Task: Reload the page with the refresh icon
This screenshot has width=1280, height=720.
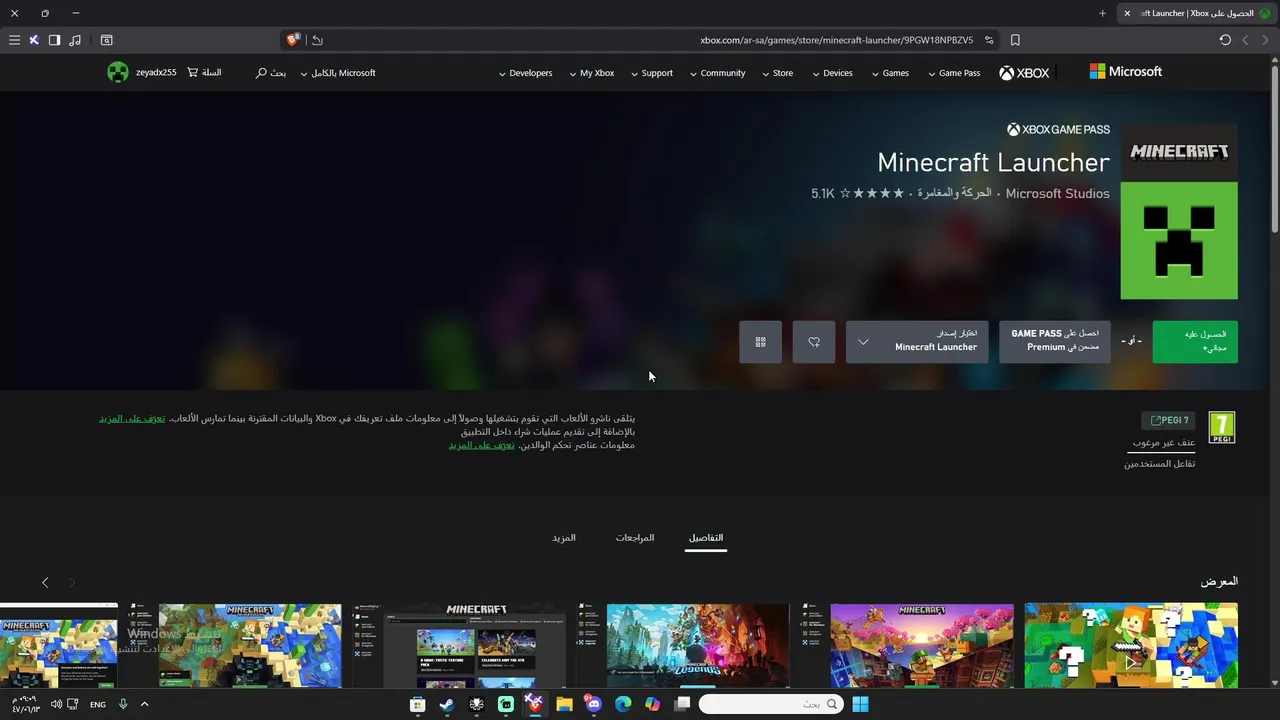Action: (1225, 40)
